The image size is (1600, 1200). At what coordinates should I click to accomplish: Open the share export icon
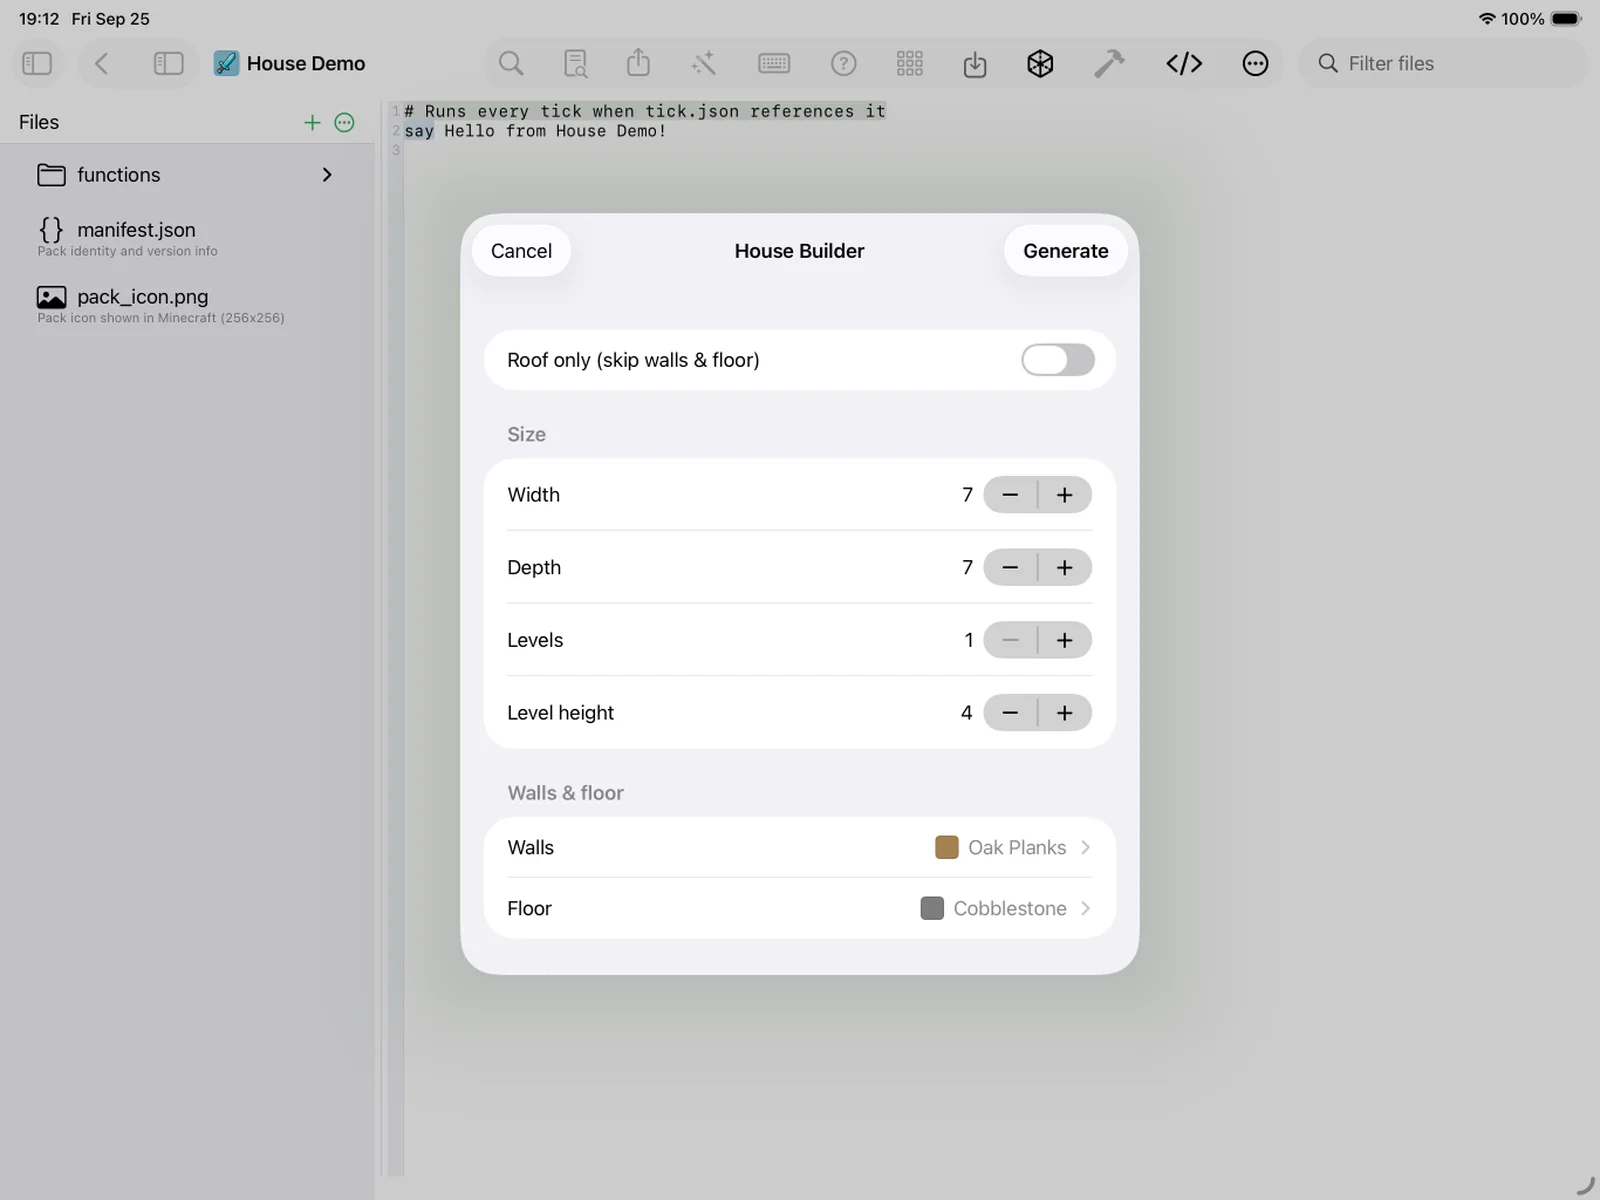(638, 62)
